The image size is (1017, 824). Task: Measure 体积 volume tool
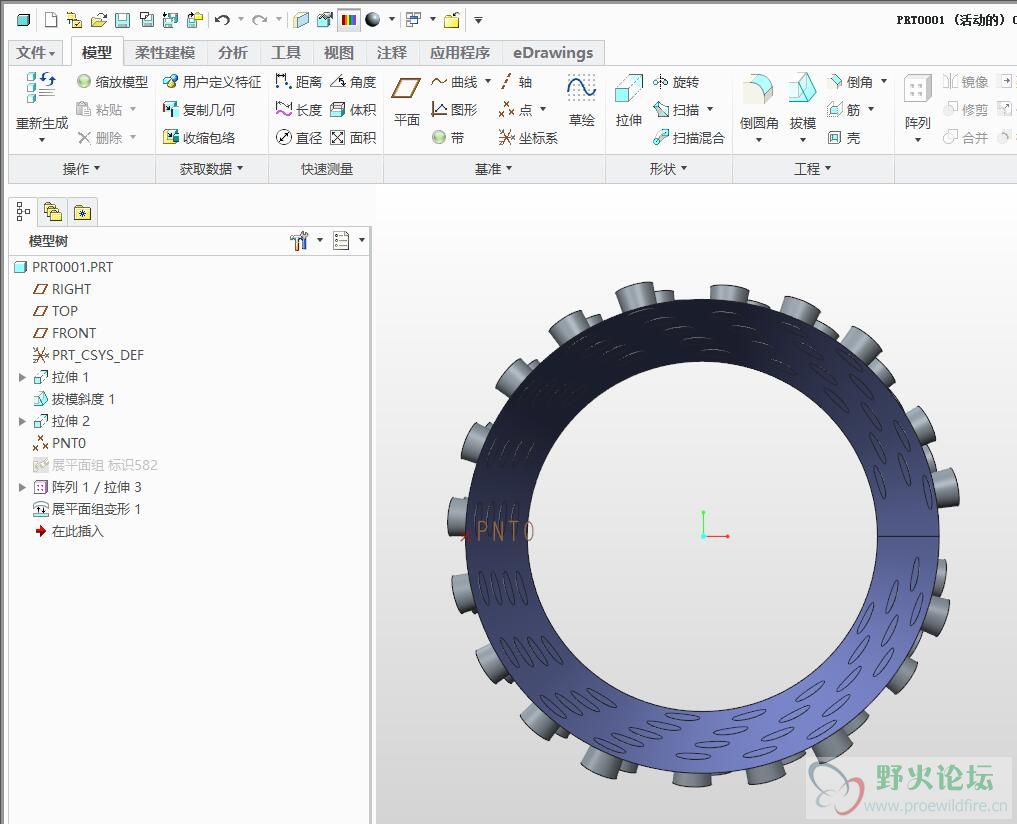(x=353, y=110)
